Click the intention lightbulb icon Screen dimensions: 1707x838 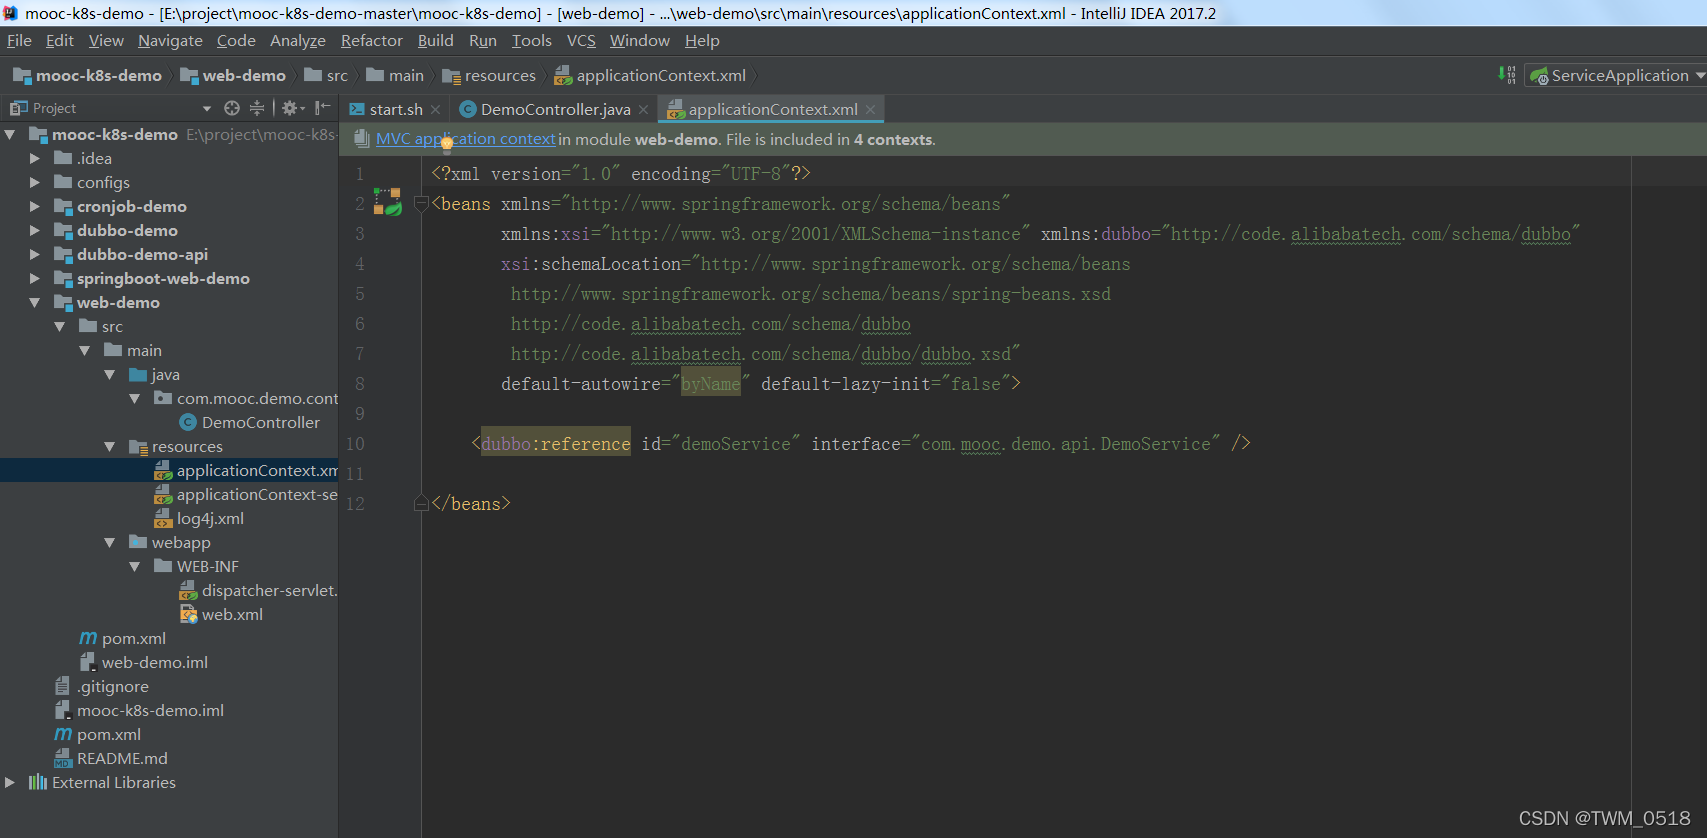tap(447, 143)
